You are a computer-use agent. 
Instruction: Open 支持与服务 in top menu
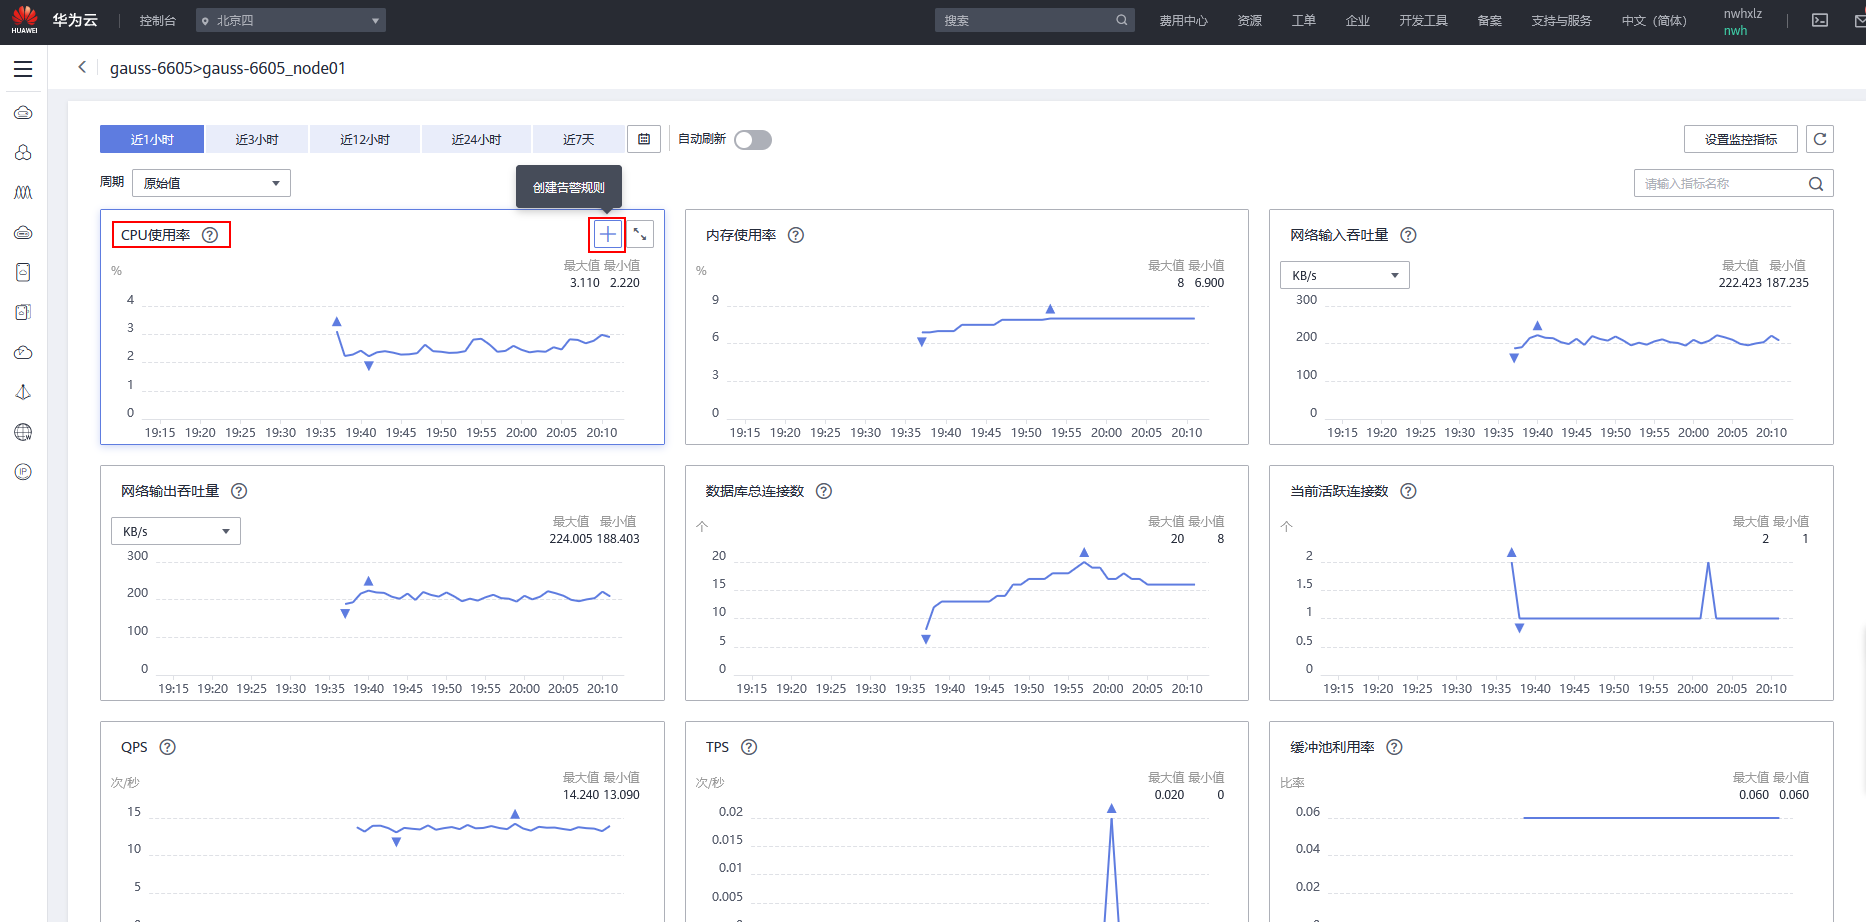pyautogui.click(x=1560, y=20)
